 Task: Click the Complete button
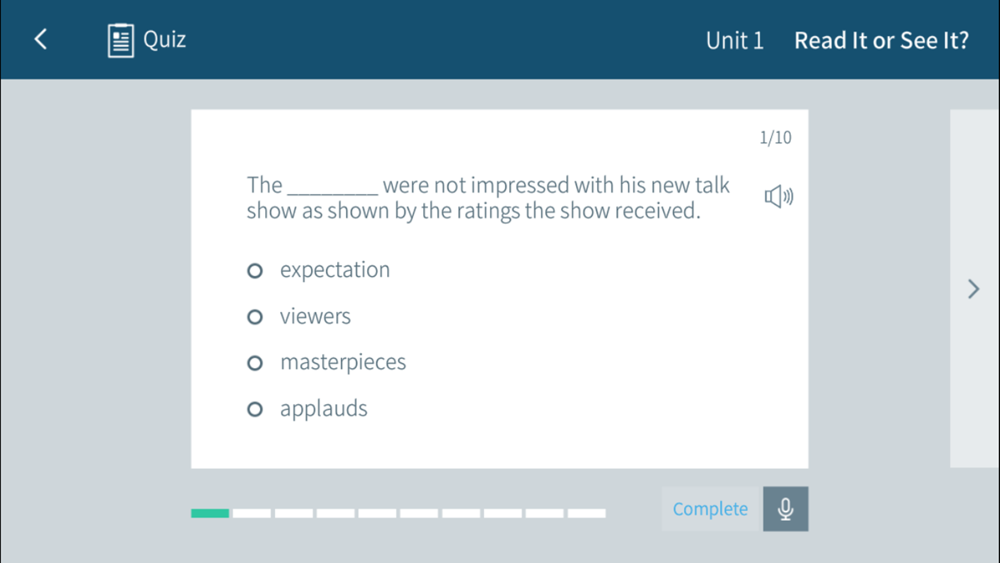[x=712, y=509]
